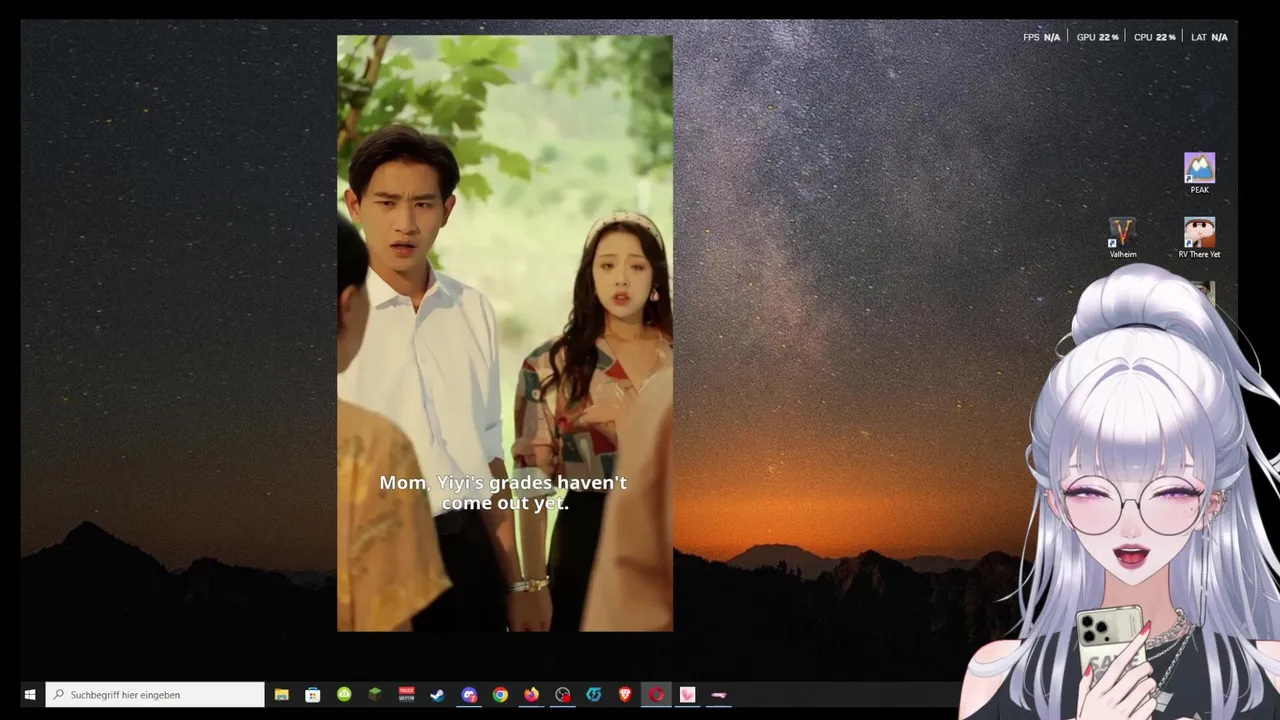Open the pink heart app in the taskbar
Screen dimensions: 1280x720
(687, 694)
